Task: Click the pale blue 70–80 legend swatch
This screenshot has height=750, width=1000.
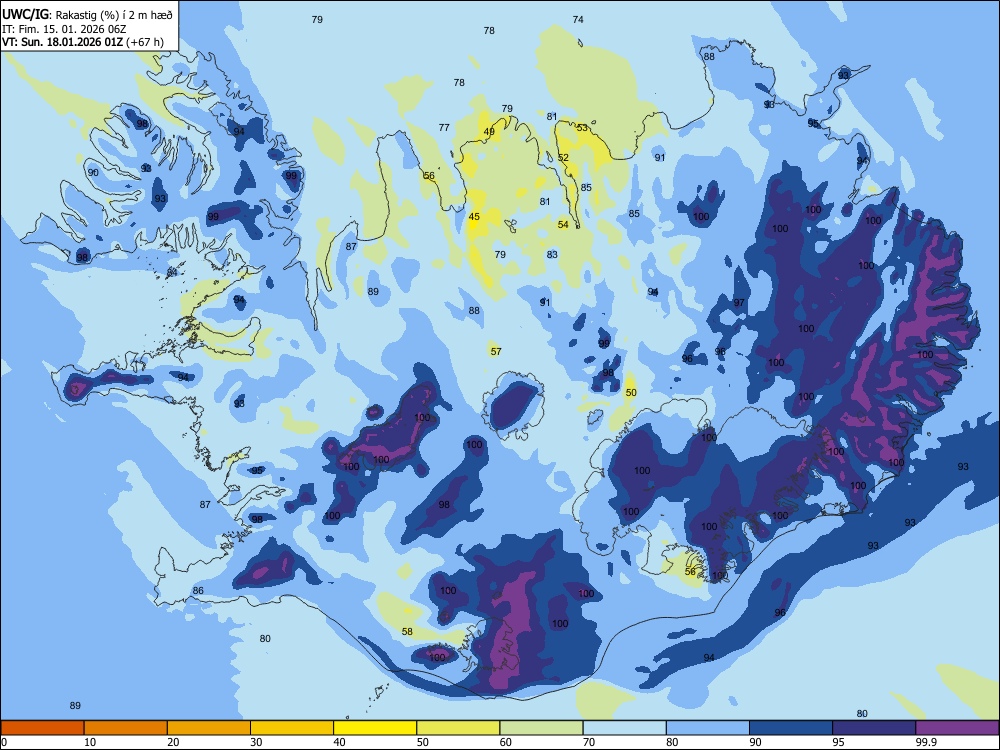Action: tap(624, 728)
